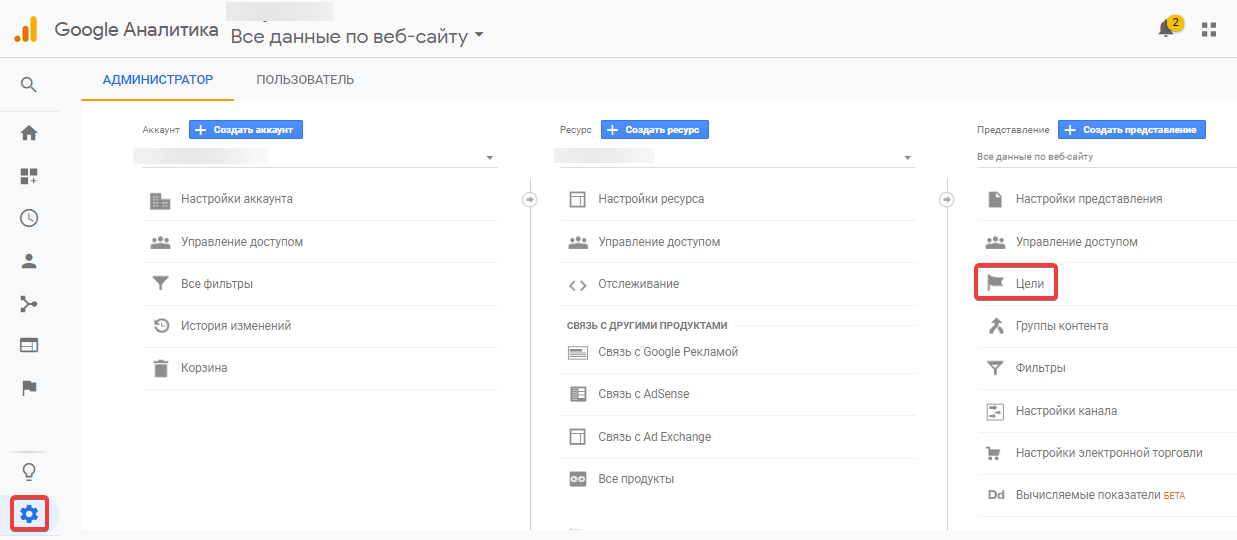Click history icon beside История изменений

click(160, 326)
